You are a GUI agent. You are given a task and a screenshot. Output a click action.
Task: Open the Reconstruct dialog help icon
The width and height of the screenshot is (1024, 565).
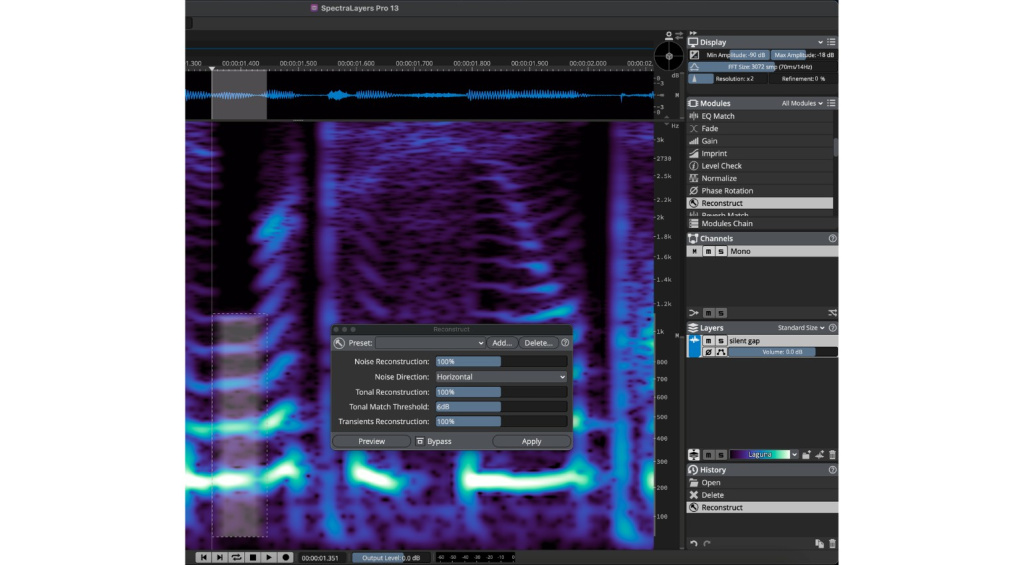[565, 342]
